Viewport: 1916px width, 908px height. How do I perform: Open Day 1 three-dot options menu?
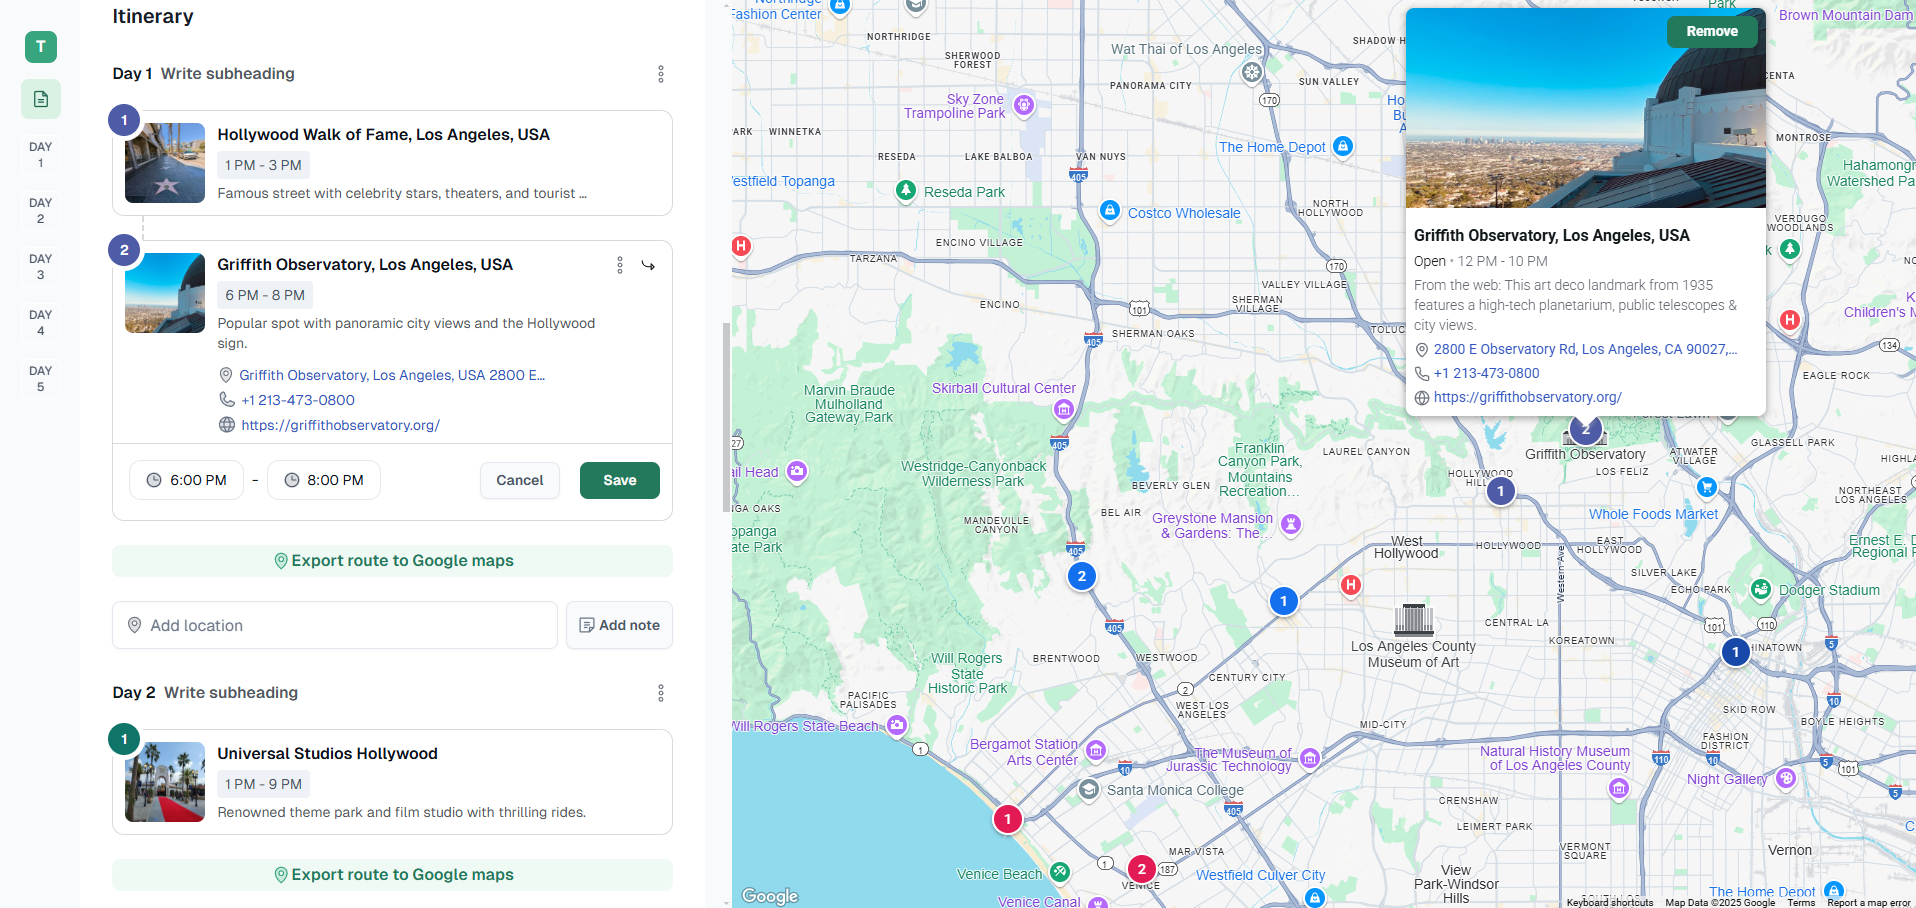click(660, 74)
